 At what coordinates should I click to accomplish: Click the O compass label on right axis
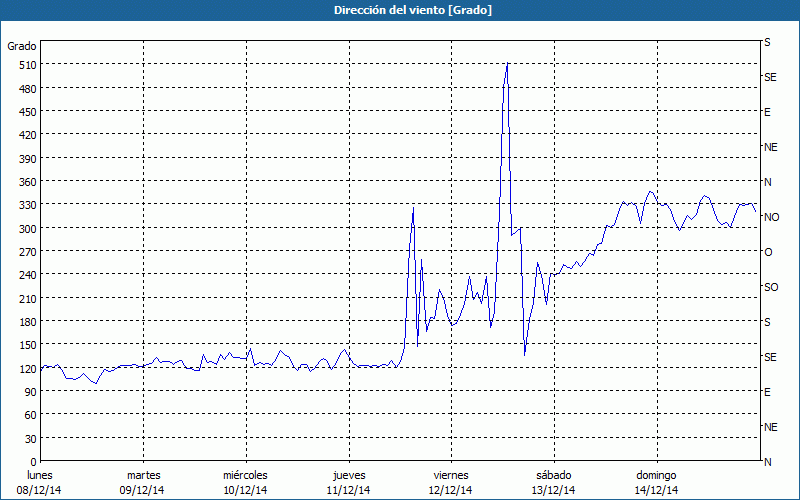click(x=768, y=252)
